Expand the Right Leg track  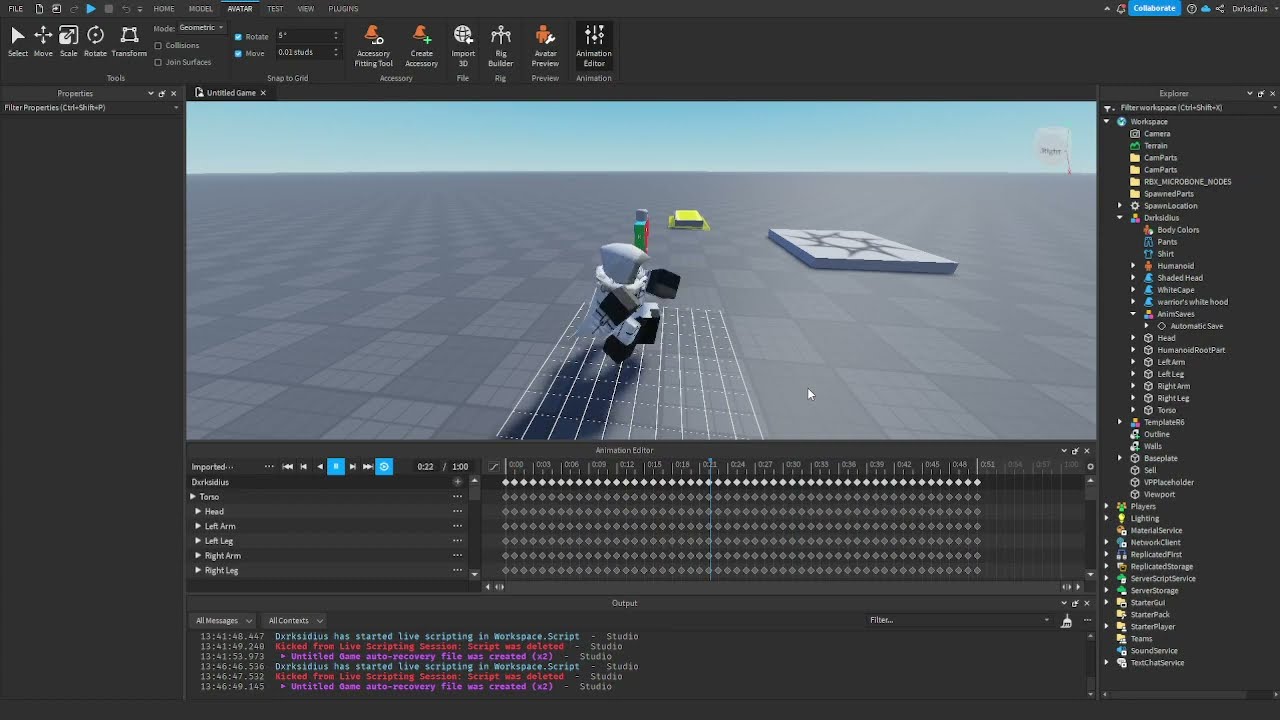[x=198, y=570]
